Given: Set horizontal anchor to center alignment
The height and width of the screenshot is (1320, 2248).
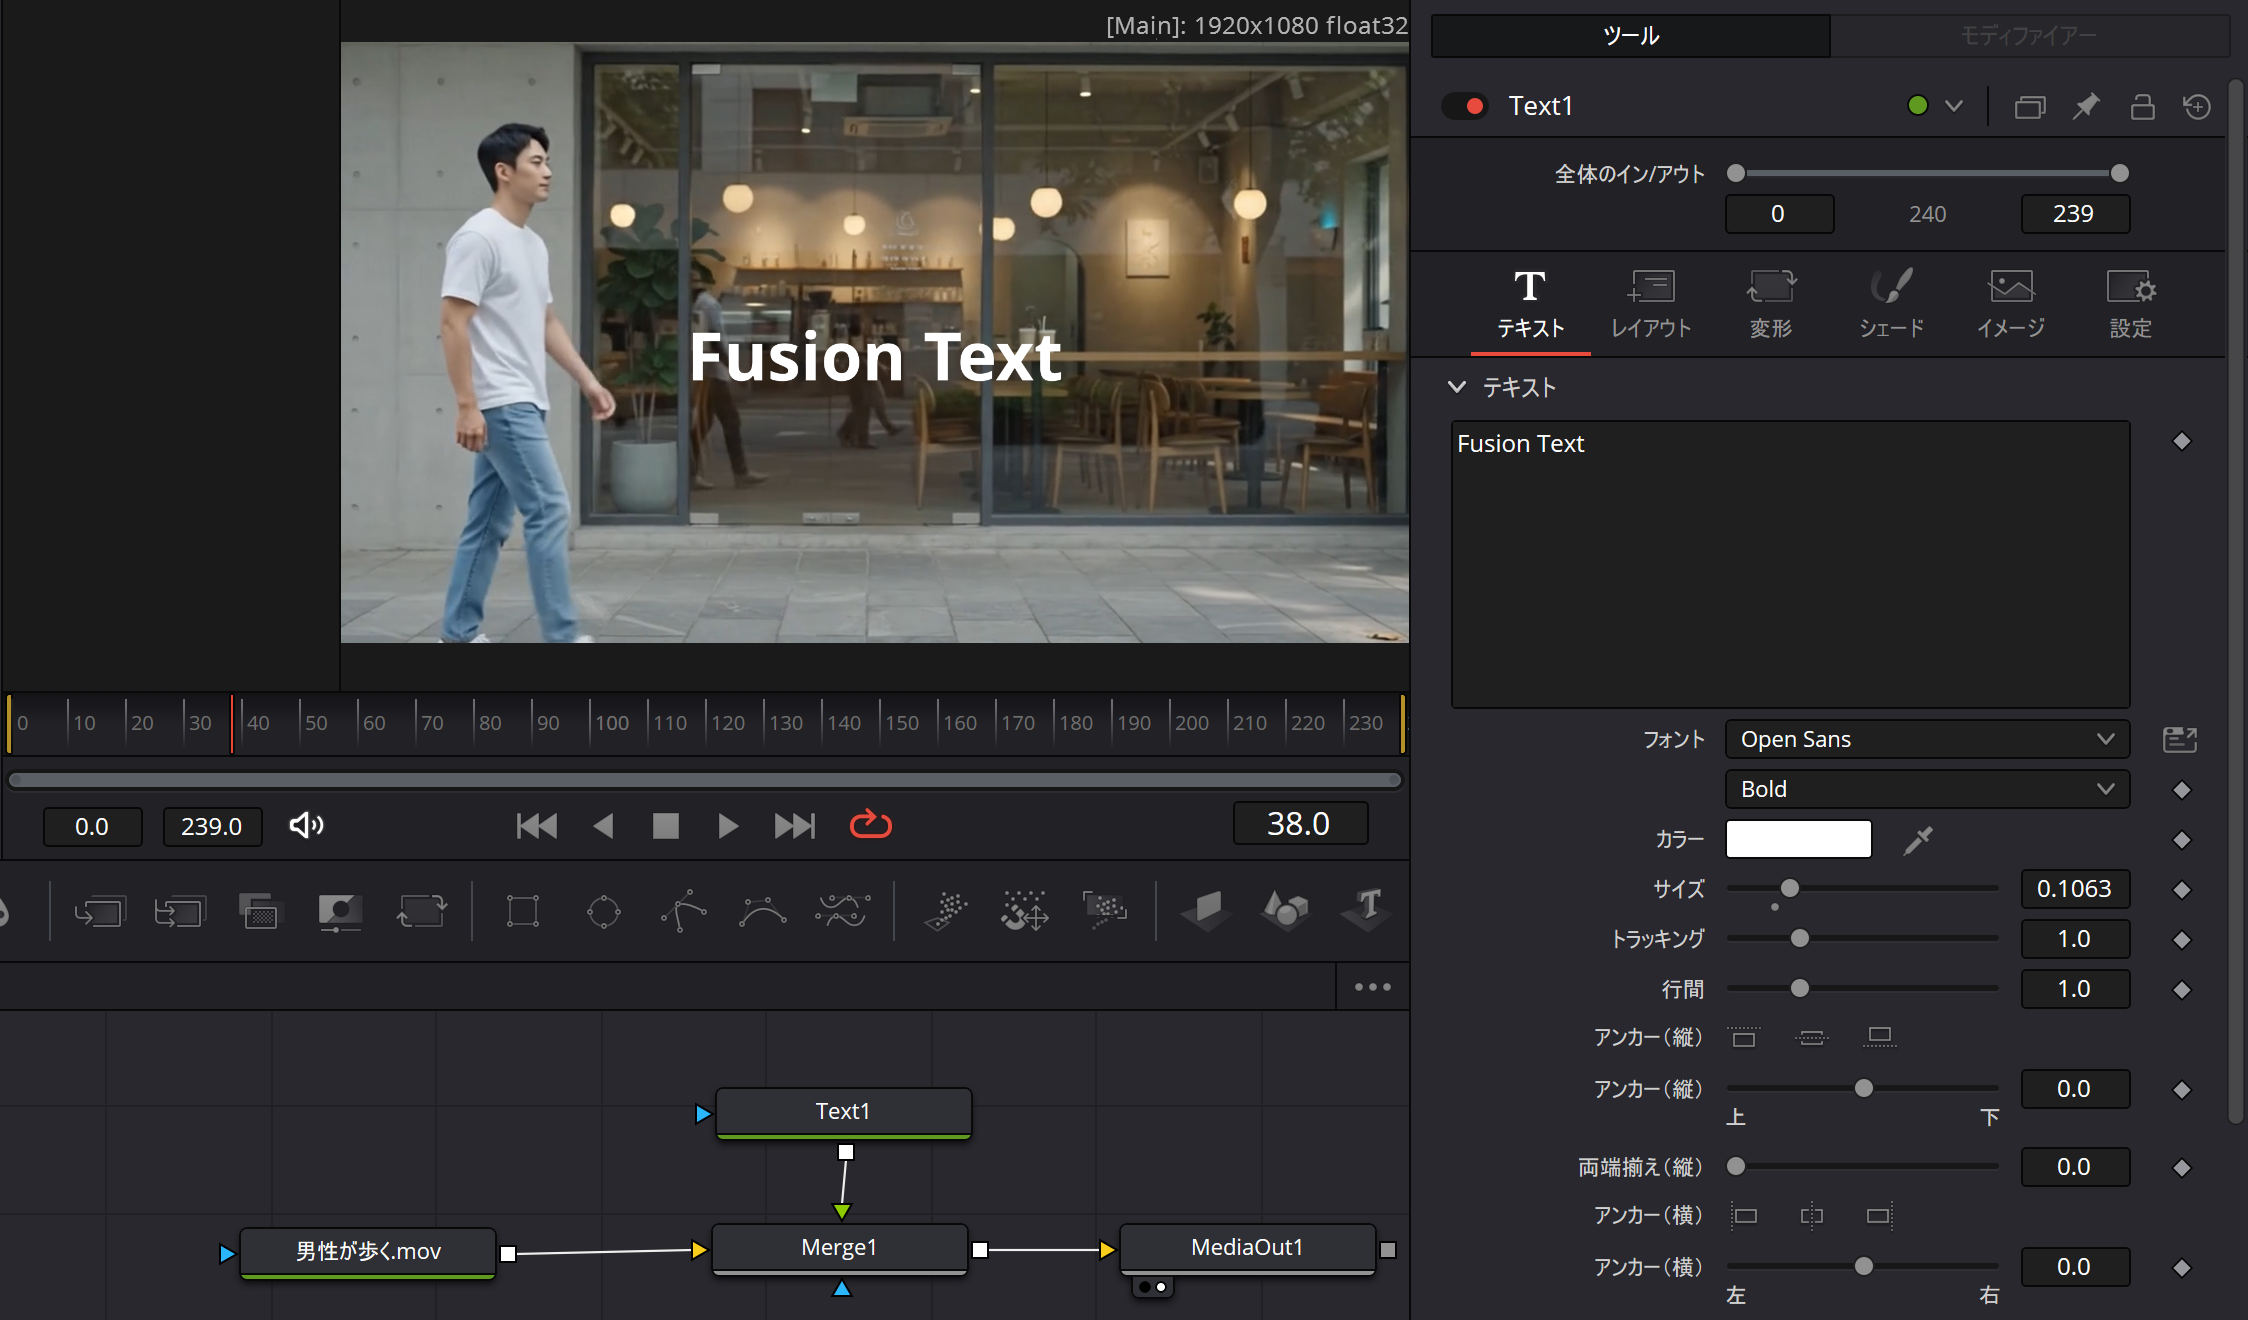Looking at the screenshot, I should 1811,1216.
